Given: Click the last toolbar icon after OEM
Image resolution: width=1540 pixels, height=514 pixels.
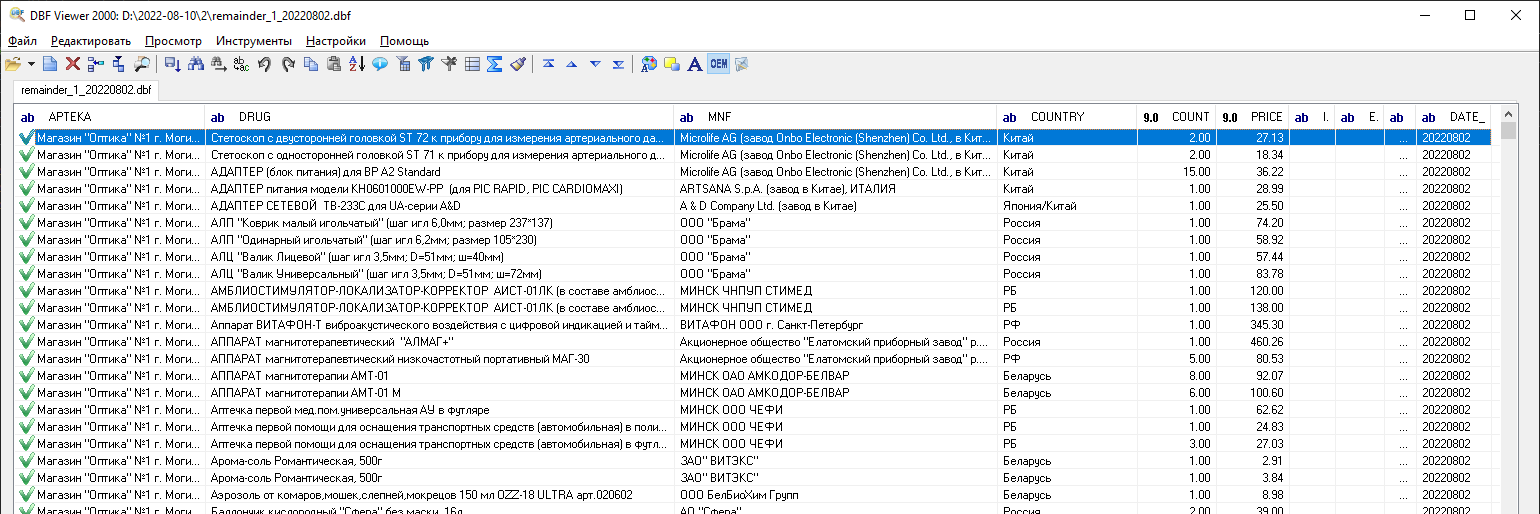Looking at the screenshot, I should (x=741, y=64).
